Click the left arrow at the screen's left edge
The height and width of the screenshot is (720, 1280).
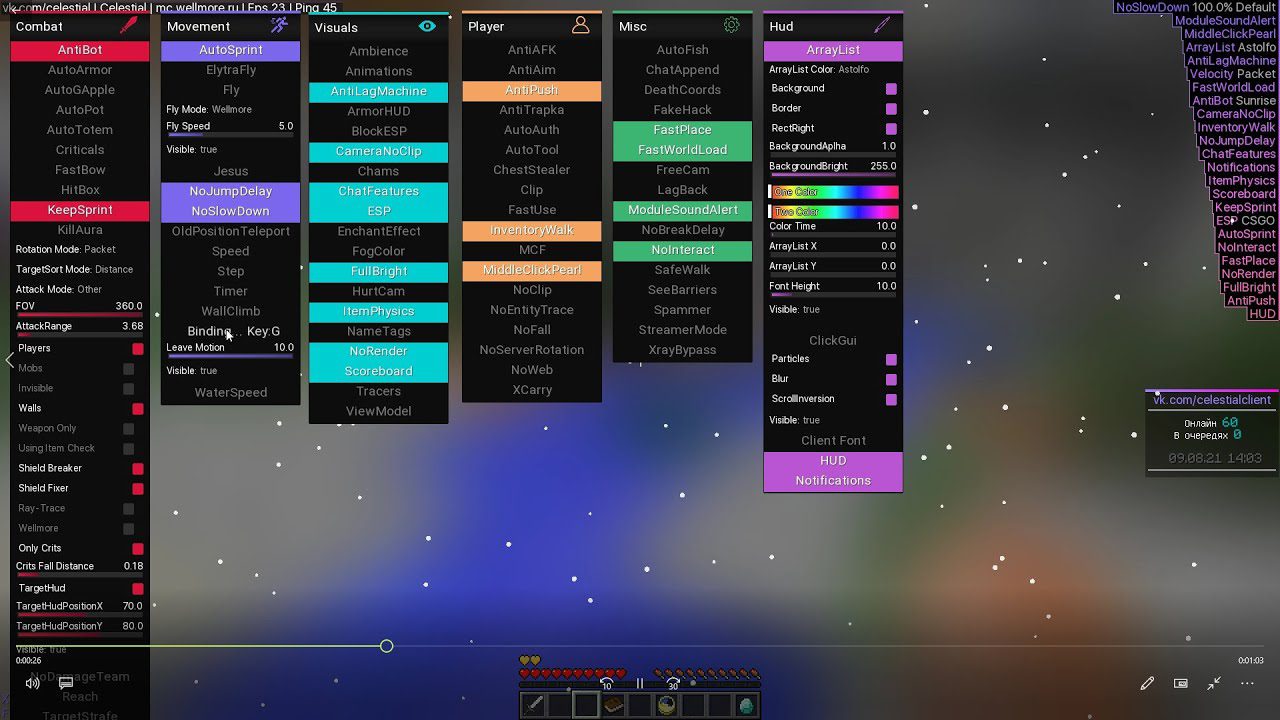point(10,360)
